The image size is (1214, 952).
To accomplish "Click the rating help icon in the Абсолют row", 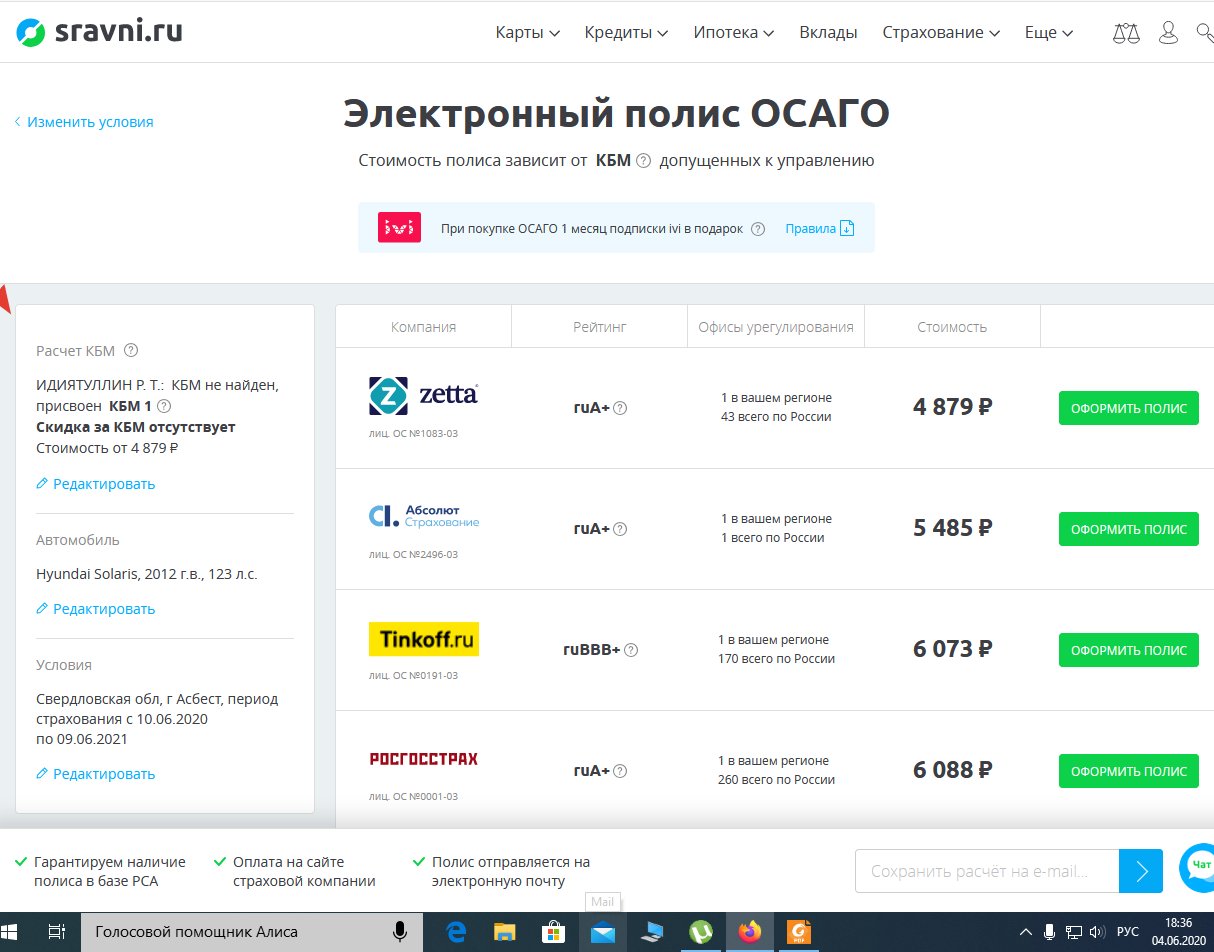I will pyautogui.click(x=620, y=529).
